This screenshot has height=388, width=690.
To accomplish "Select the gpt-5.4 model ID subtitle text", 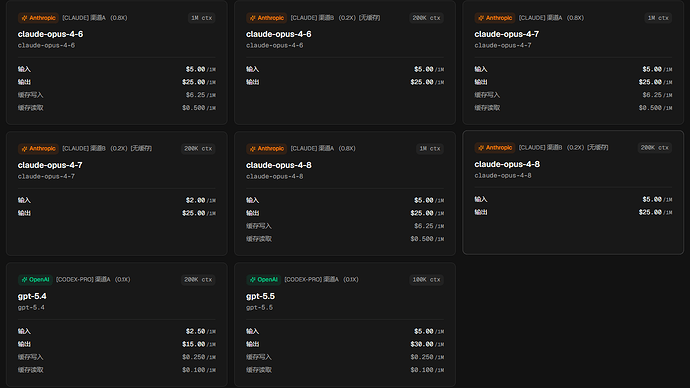I will pyautogui.click(x=31, y=307).
